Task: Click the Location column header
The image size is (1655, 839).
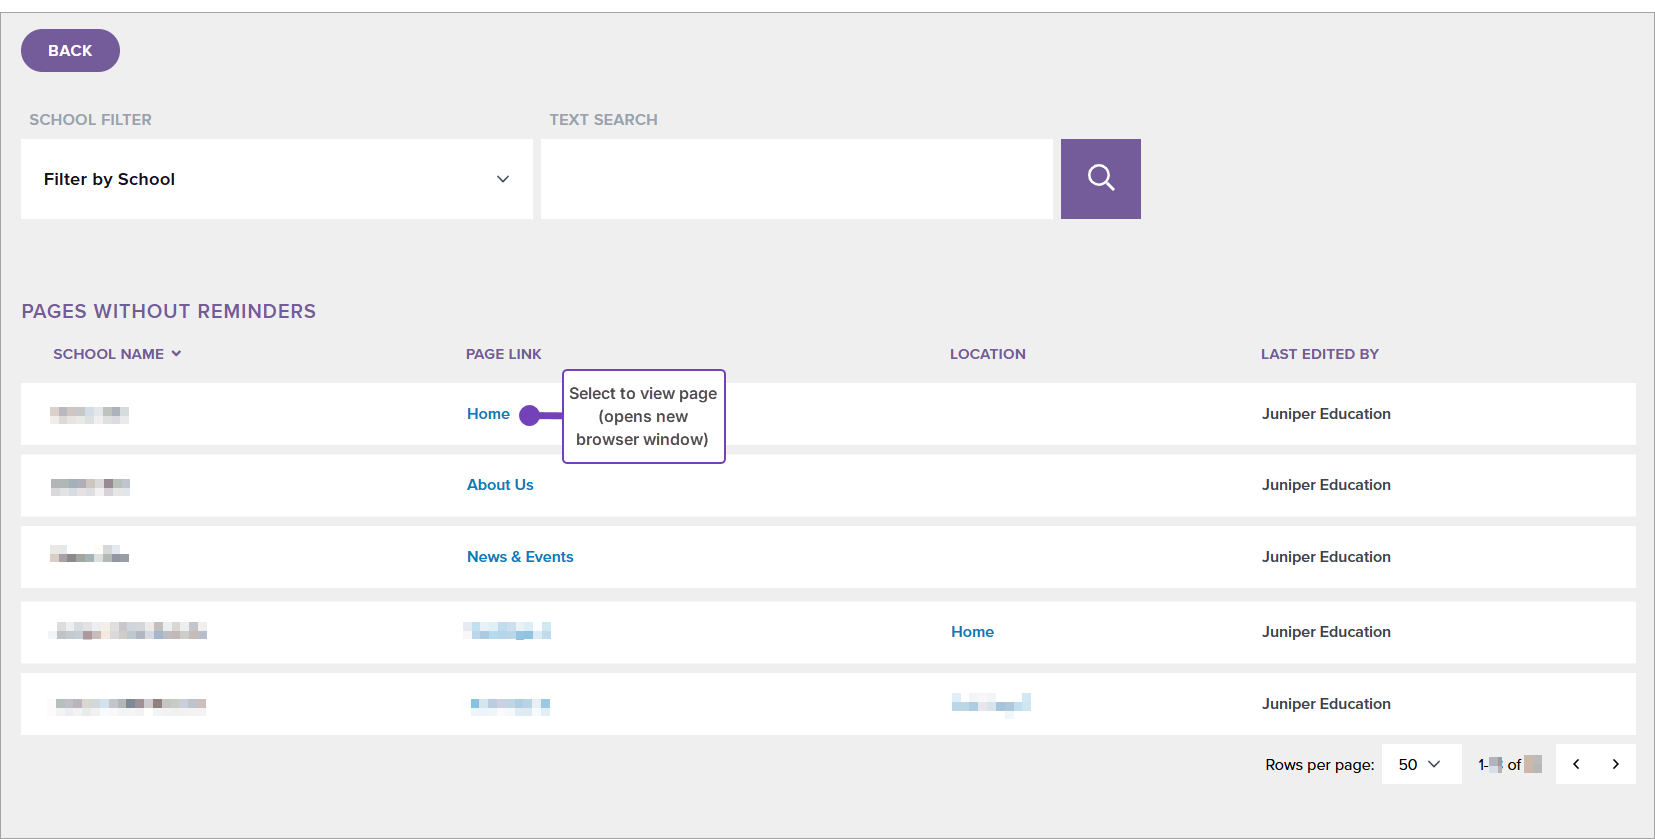Action: (987, 354)
